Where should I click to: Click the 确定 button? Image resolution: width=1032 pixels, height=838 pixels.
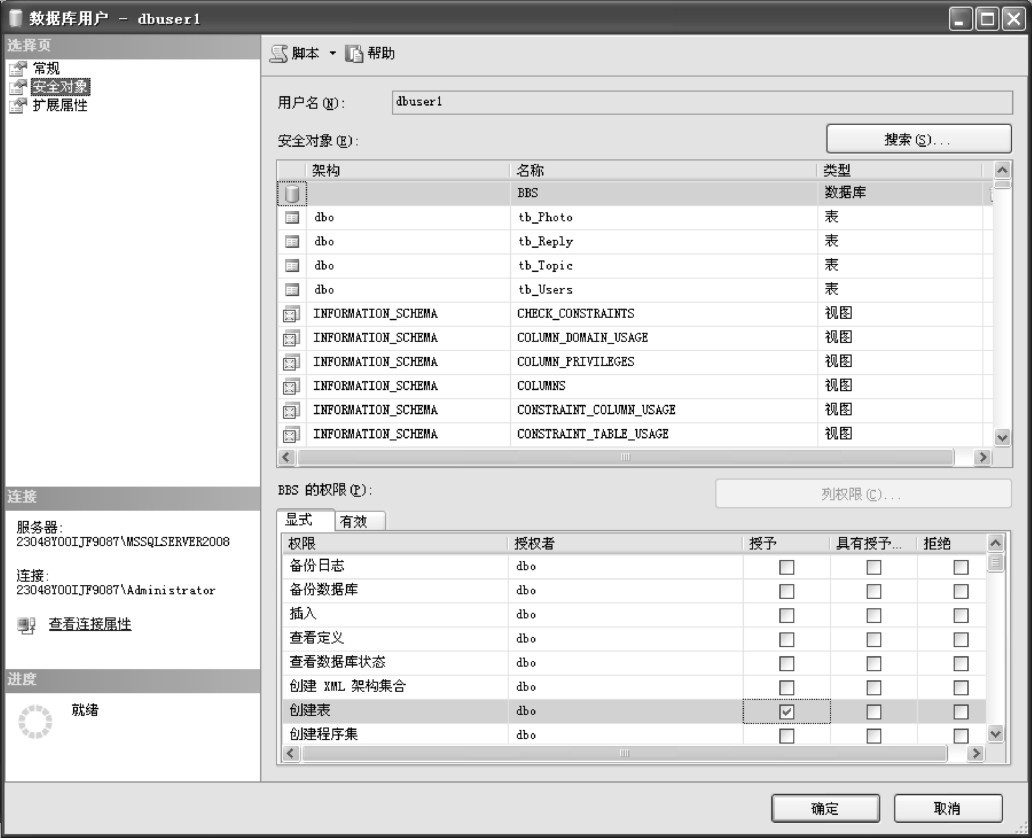[x=825, y=809]
